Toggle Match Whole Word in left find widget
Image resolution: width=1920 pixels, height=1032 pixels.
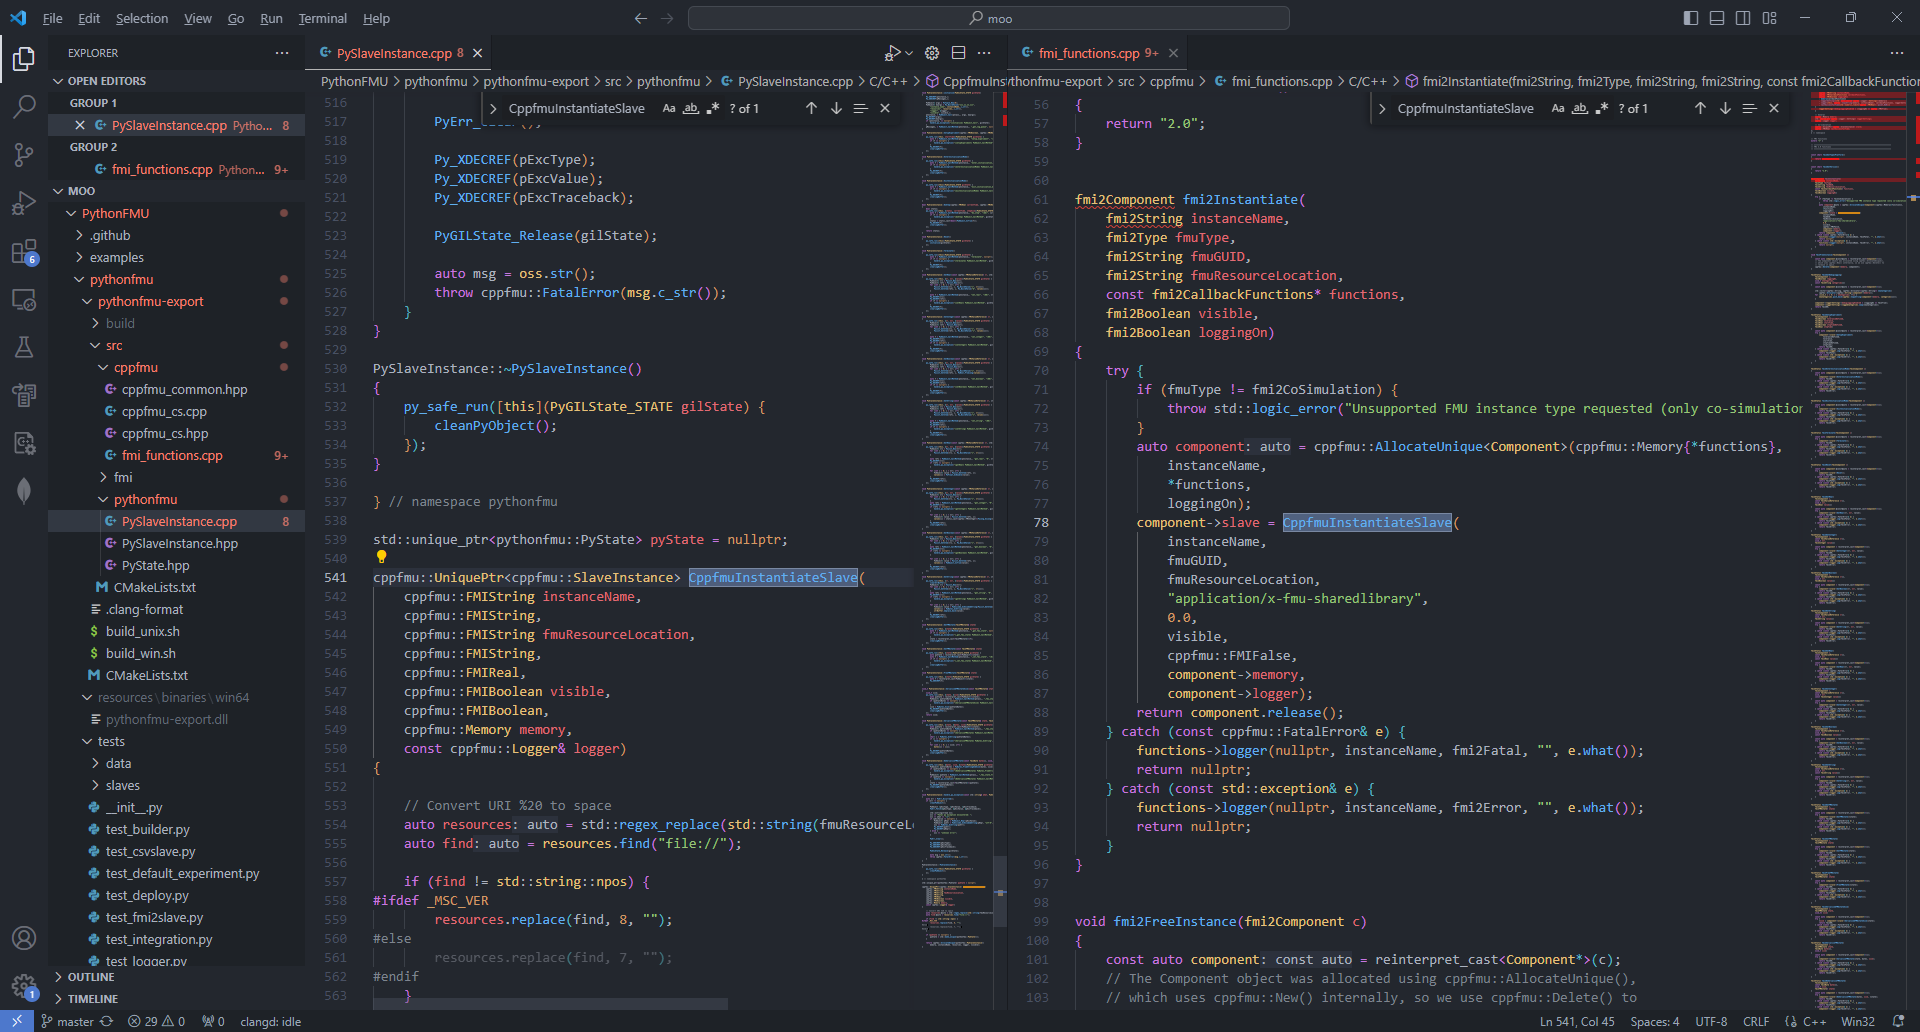tap(691, 108)
